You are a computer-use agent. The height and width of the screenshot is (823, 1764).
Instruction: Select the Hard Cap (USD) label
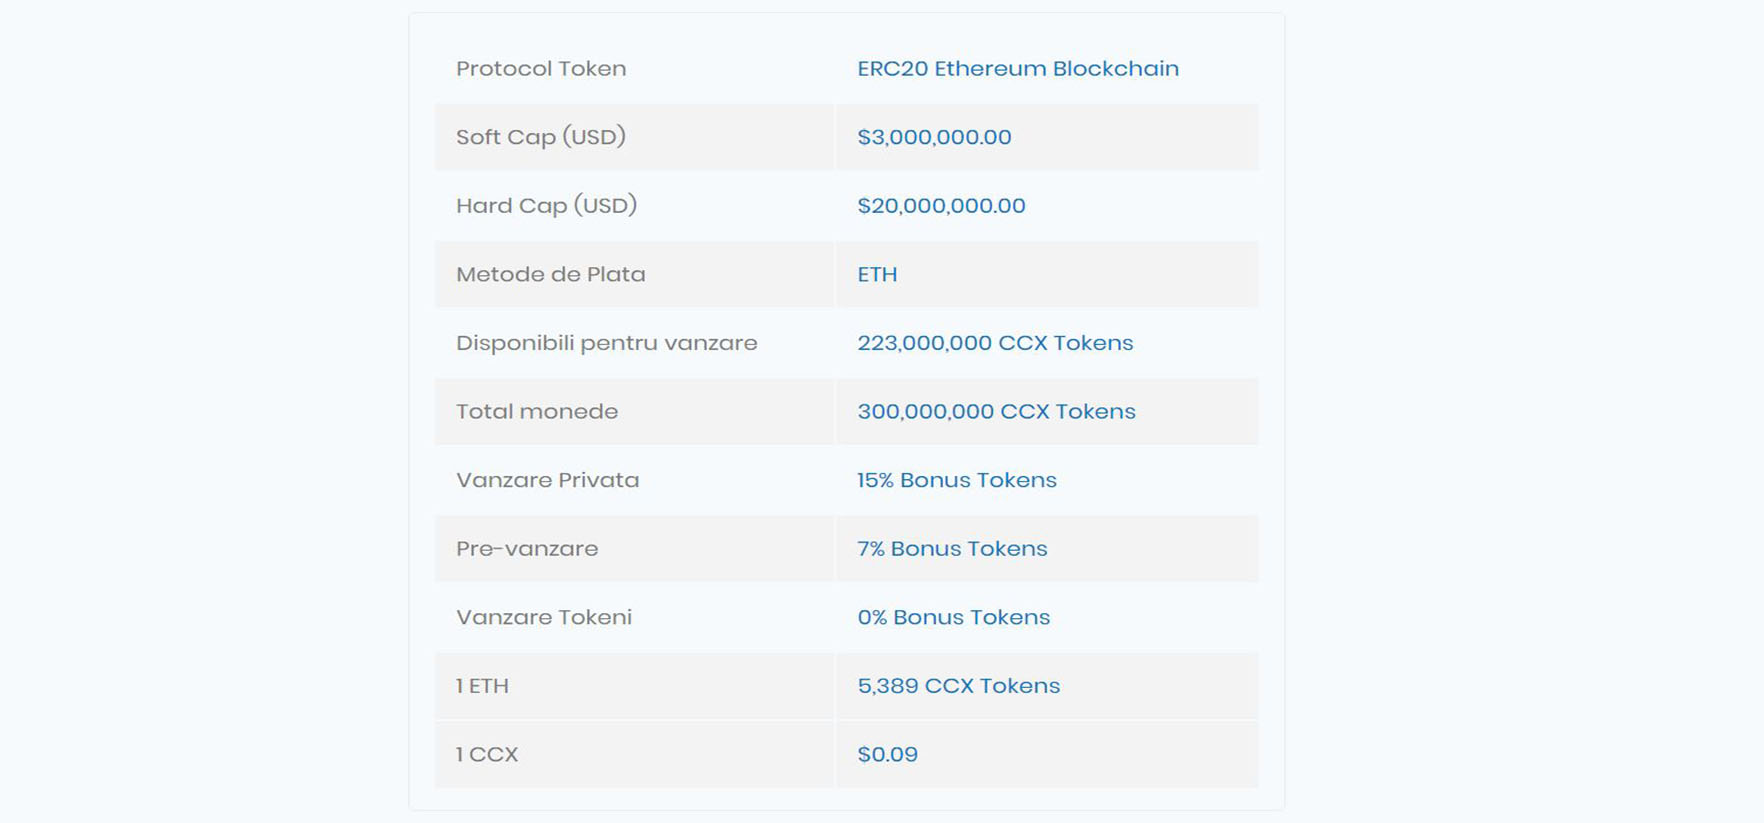[547, 205]
